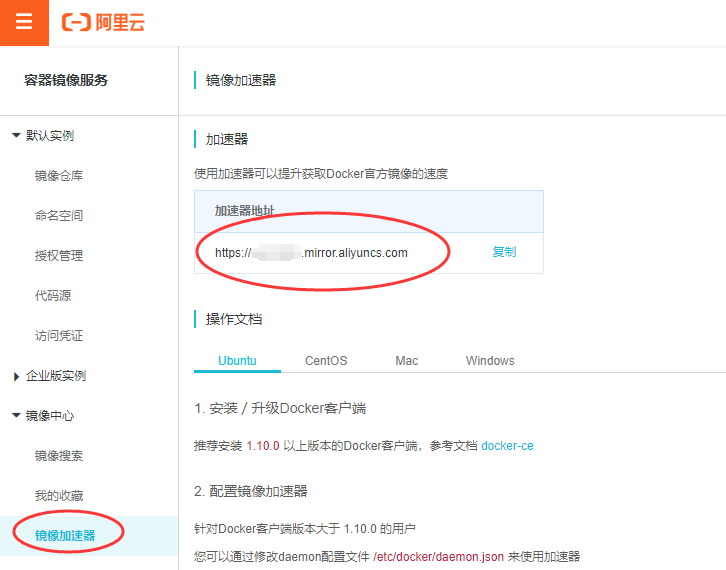Click the red 1.10.0 version text
Image resolution: width=726 pixels, height=570 pixels.
(x=263, y=446)
